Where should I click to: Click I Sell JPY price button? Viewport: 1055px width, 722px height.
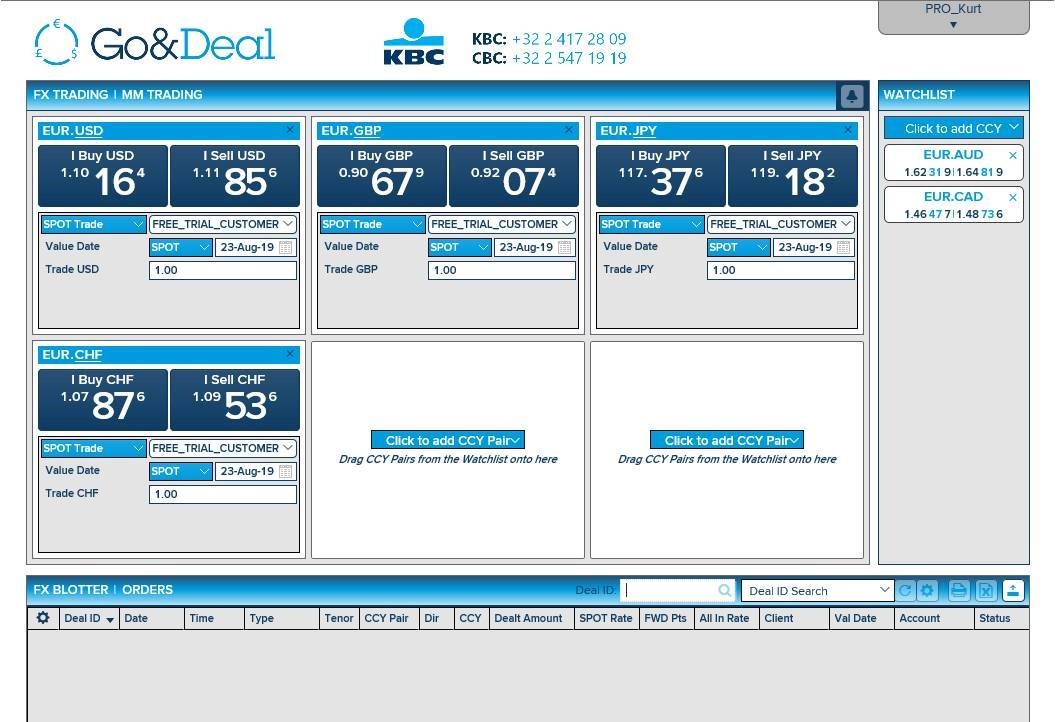click(793, 176)
